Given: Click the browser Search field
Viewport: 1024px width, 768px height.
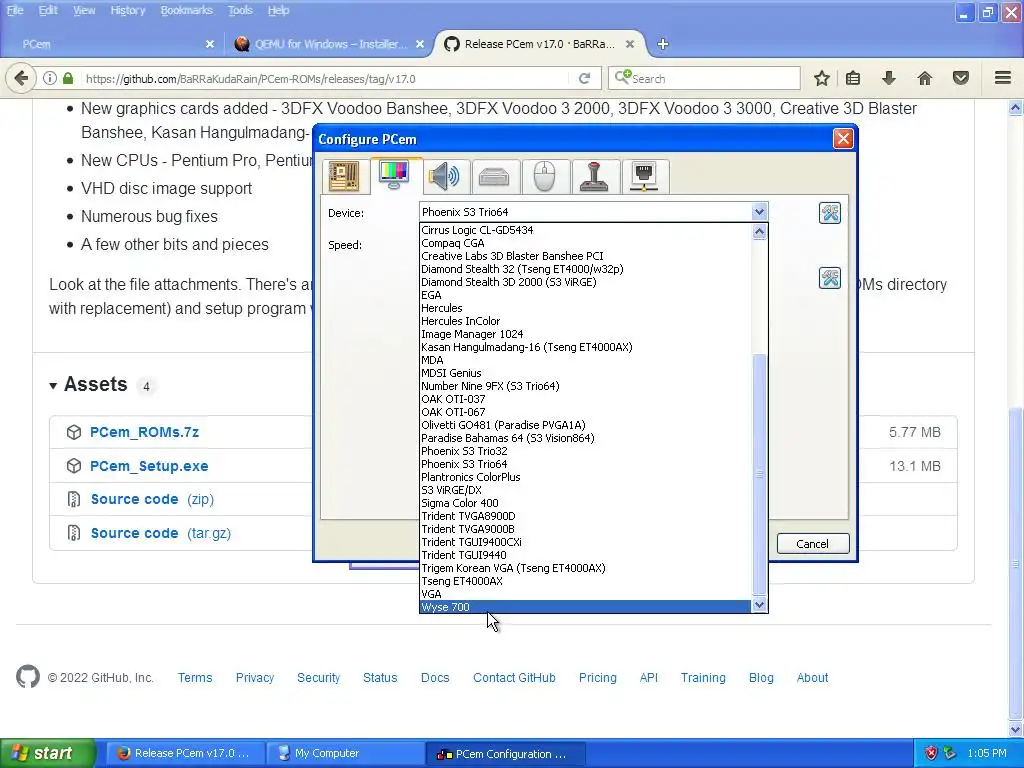Looking at the screenshot, I should [704, 78].
